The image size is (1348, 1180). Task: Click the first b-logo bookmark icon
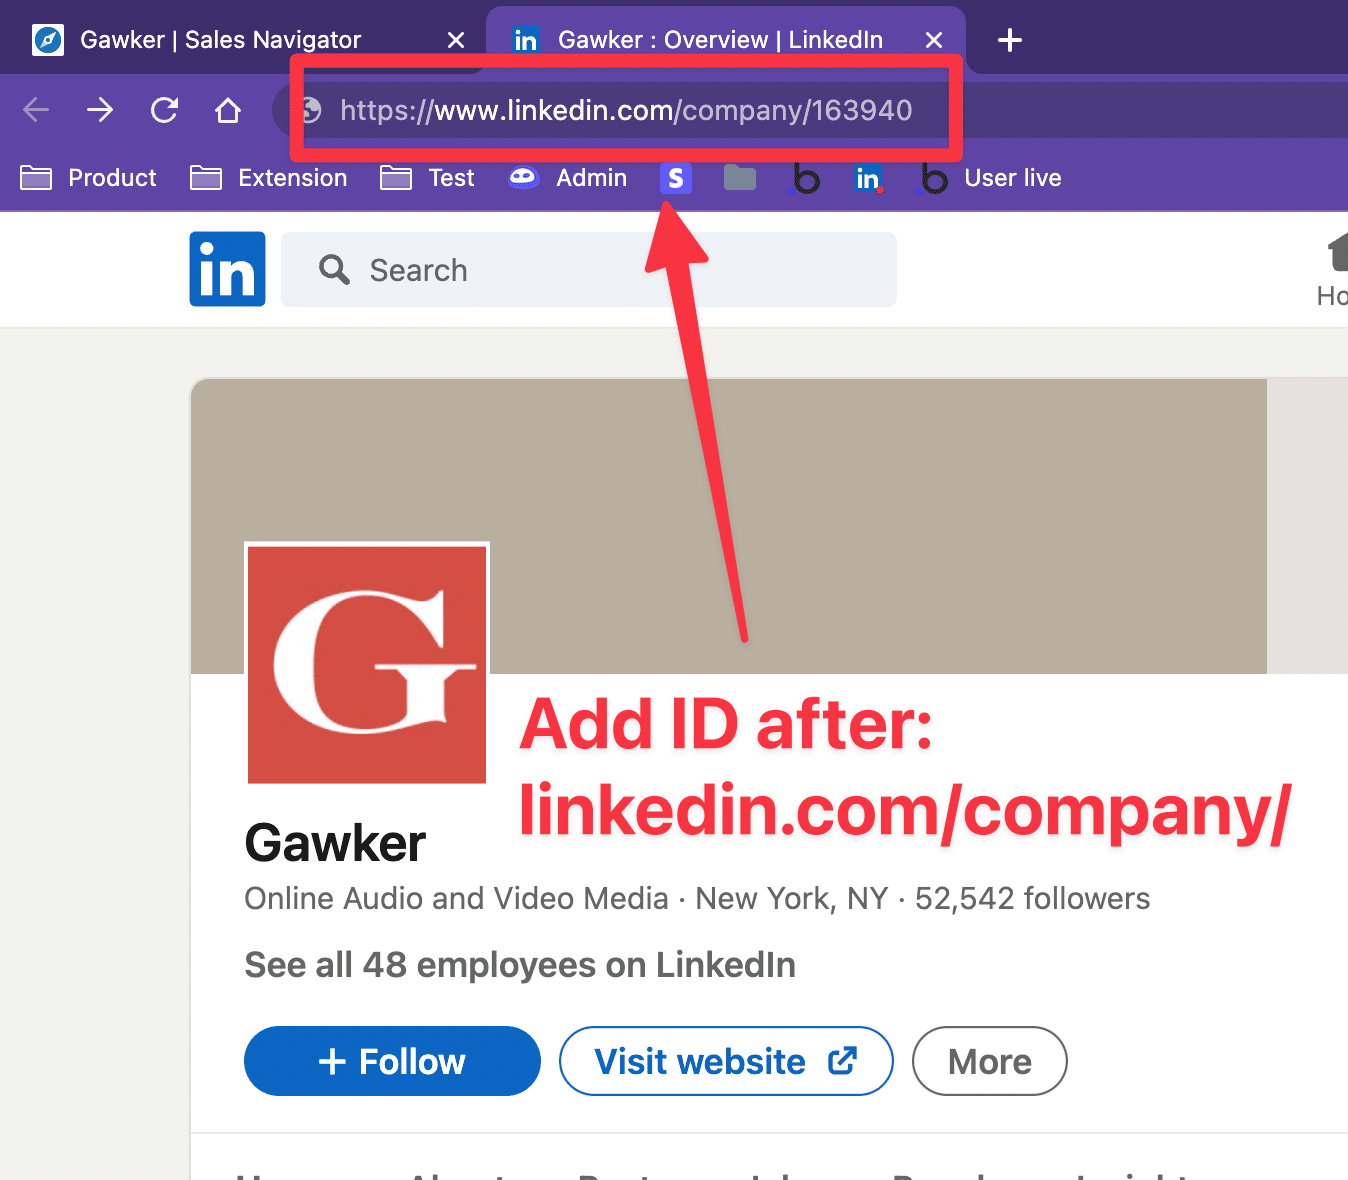click(x=806, y=177)
